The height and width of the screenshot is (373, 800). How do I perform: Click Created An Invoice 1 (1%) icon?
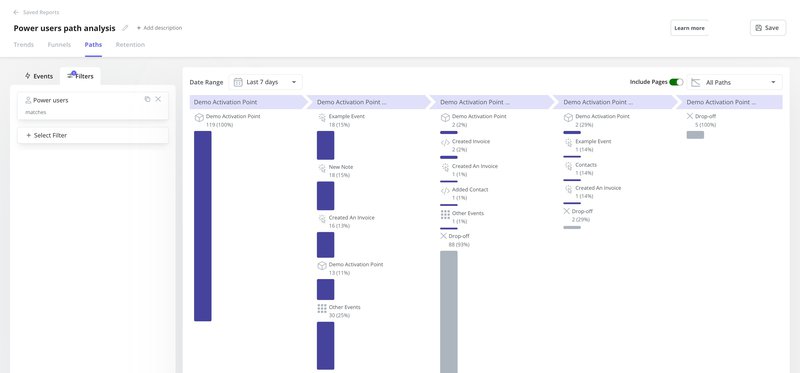445,167
